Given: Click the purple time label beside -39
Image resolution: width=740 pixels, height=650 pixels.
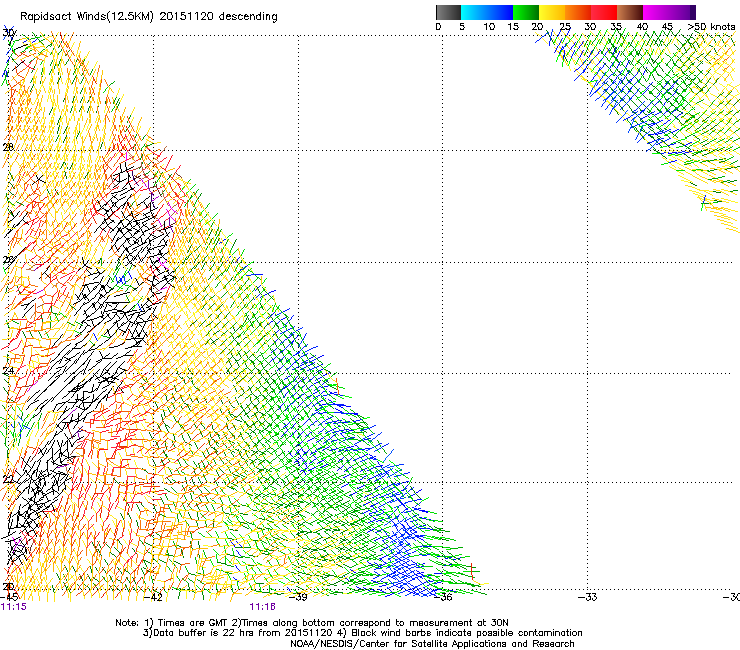Looking at the screenshot, I should click(x=262, y=607).
